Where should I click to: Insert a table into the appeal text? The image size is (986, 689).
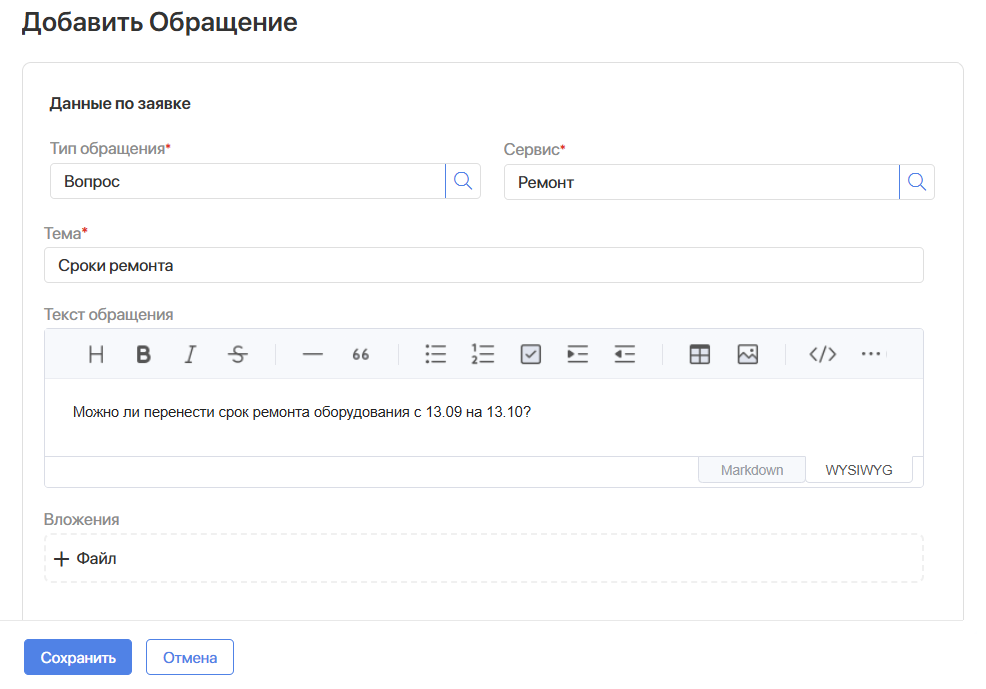click(x=699, y=354)
